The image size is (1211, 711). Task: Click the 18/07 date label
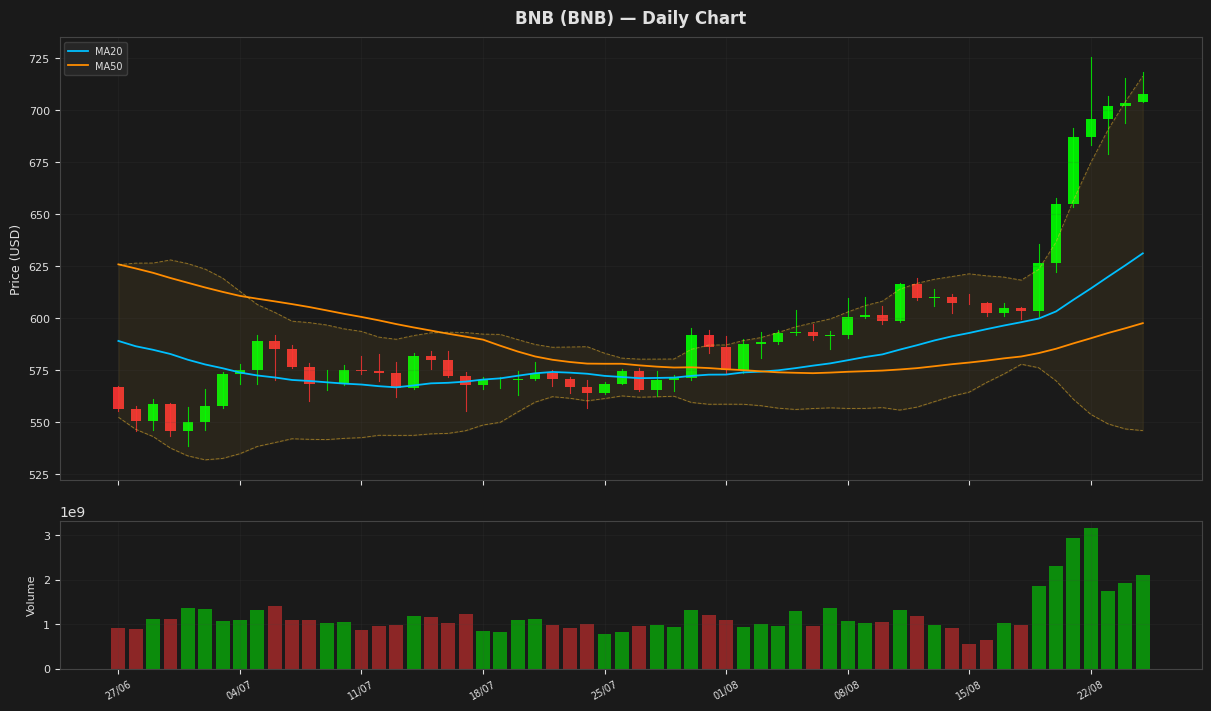[x=483, y=690]
